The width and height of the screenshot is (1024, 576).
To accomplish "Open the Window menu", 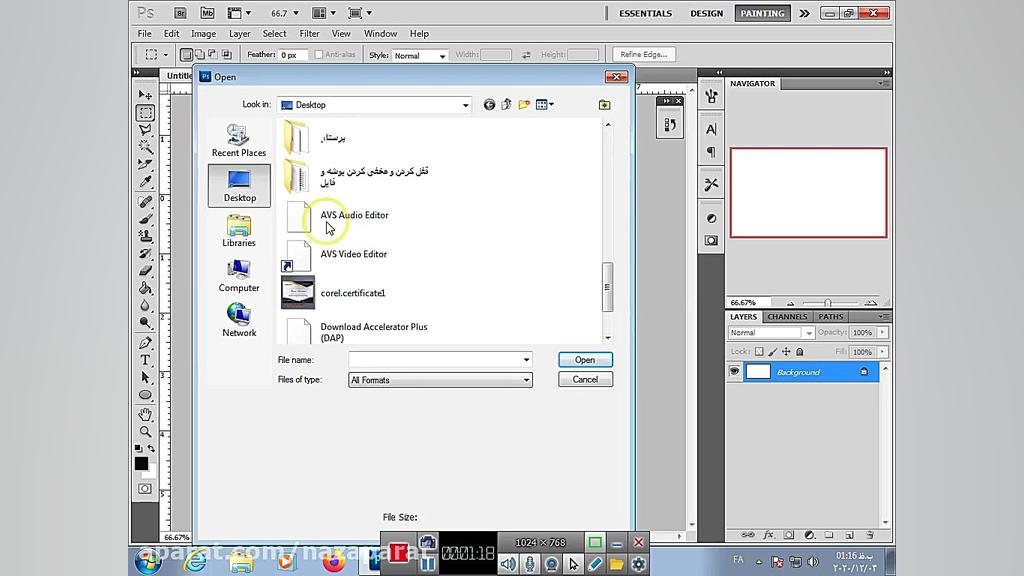I will click(x=380, y=33).
